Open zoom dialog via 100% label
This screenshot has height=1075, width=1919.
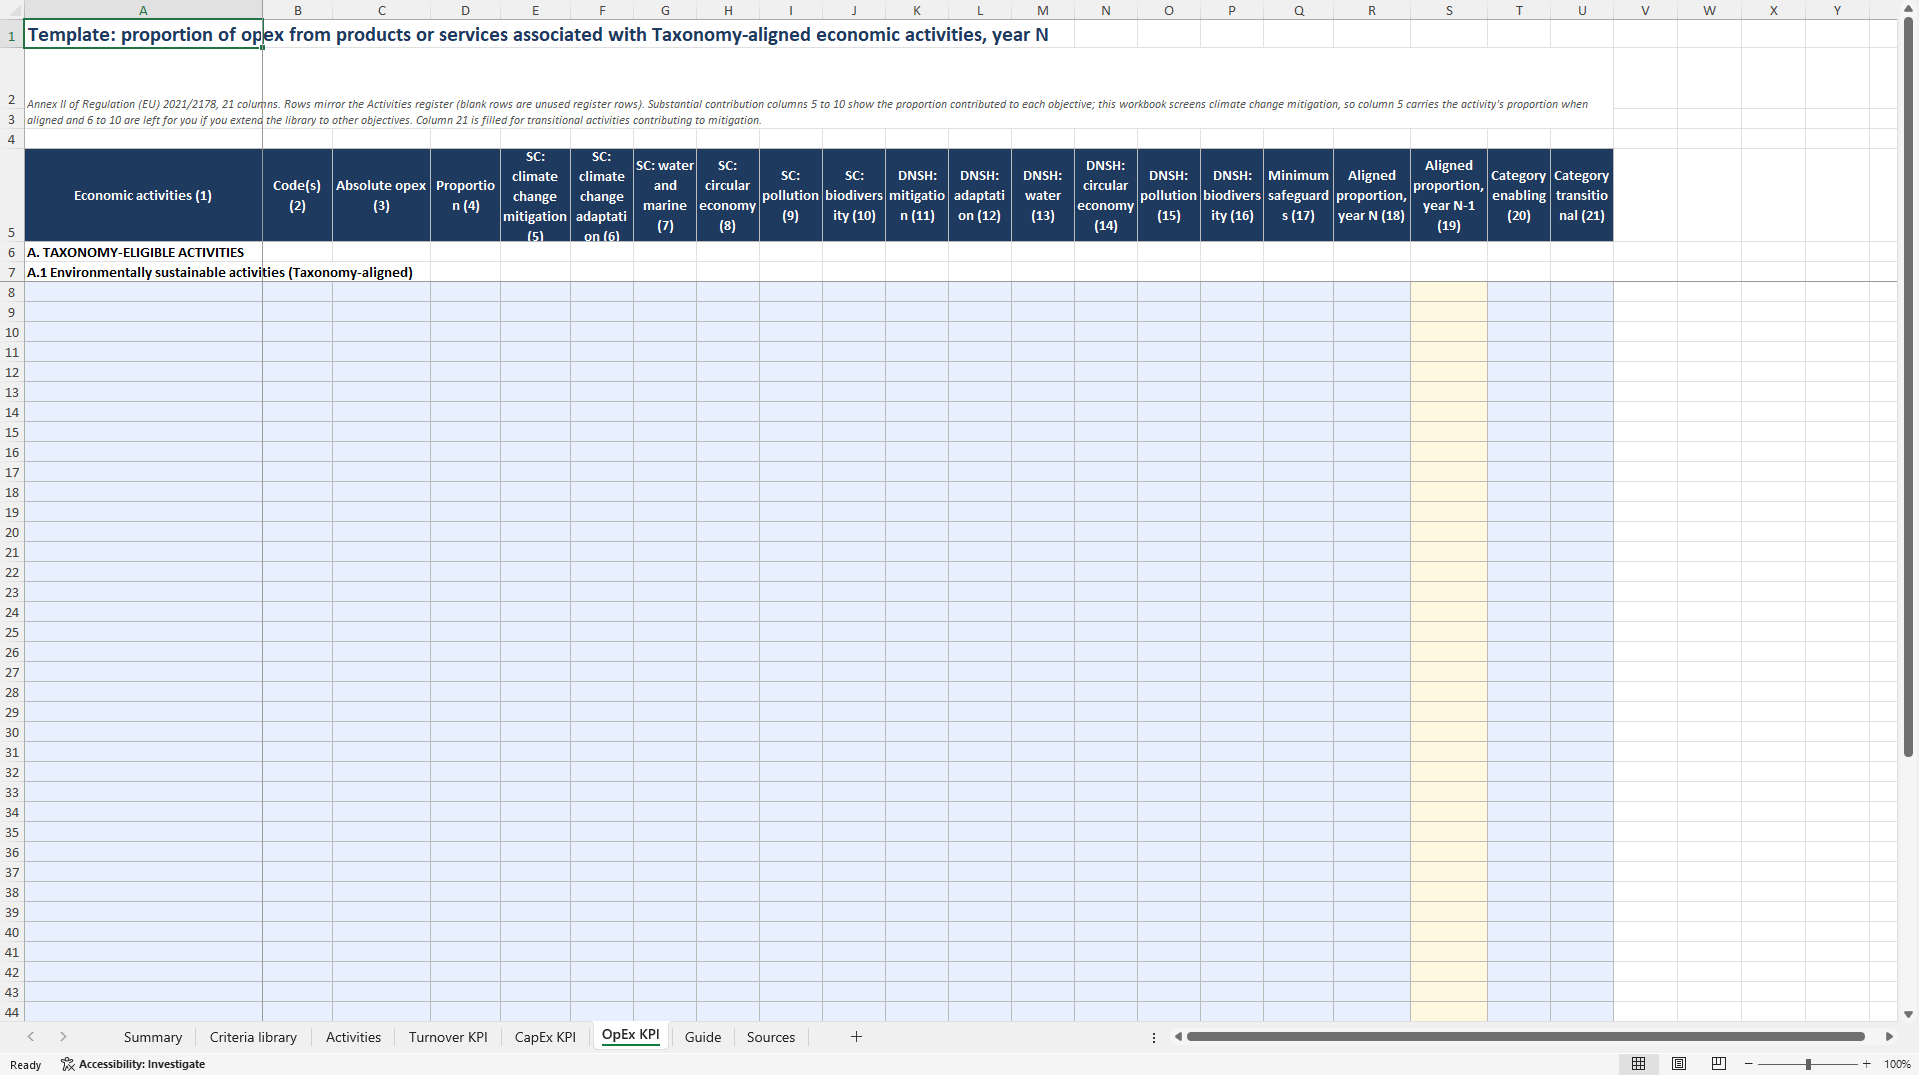coord(1897,1064)
